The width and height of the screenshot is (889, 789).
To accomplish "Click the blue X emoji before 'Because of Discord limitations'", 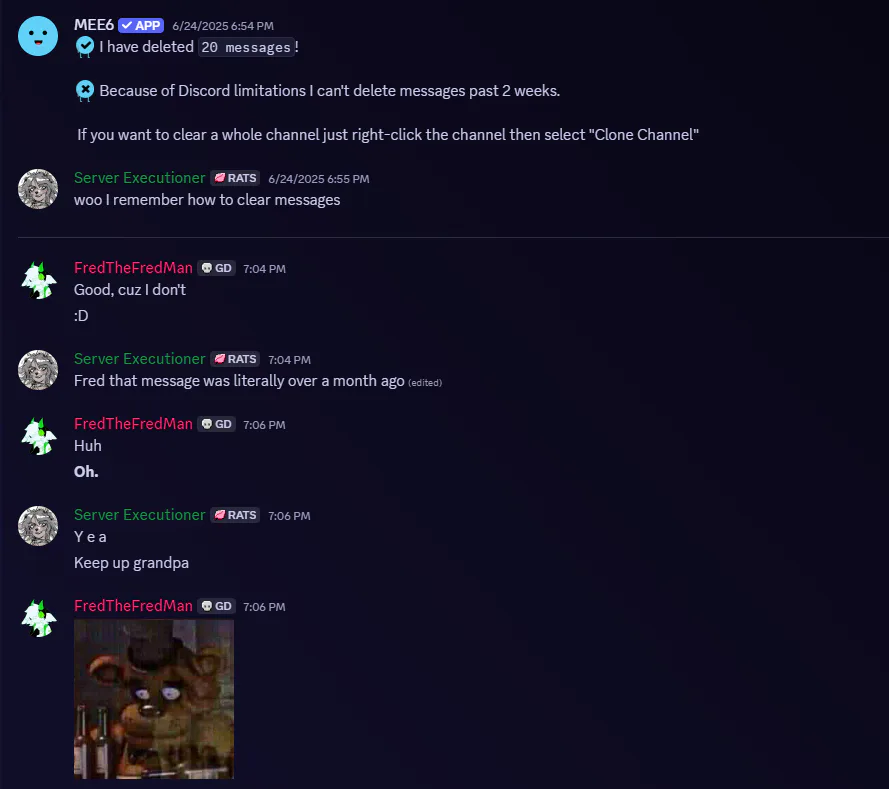I will click(x=85, y=91).
